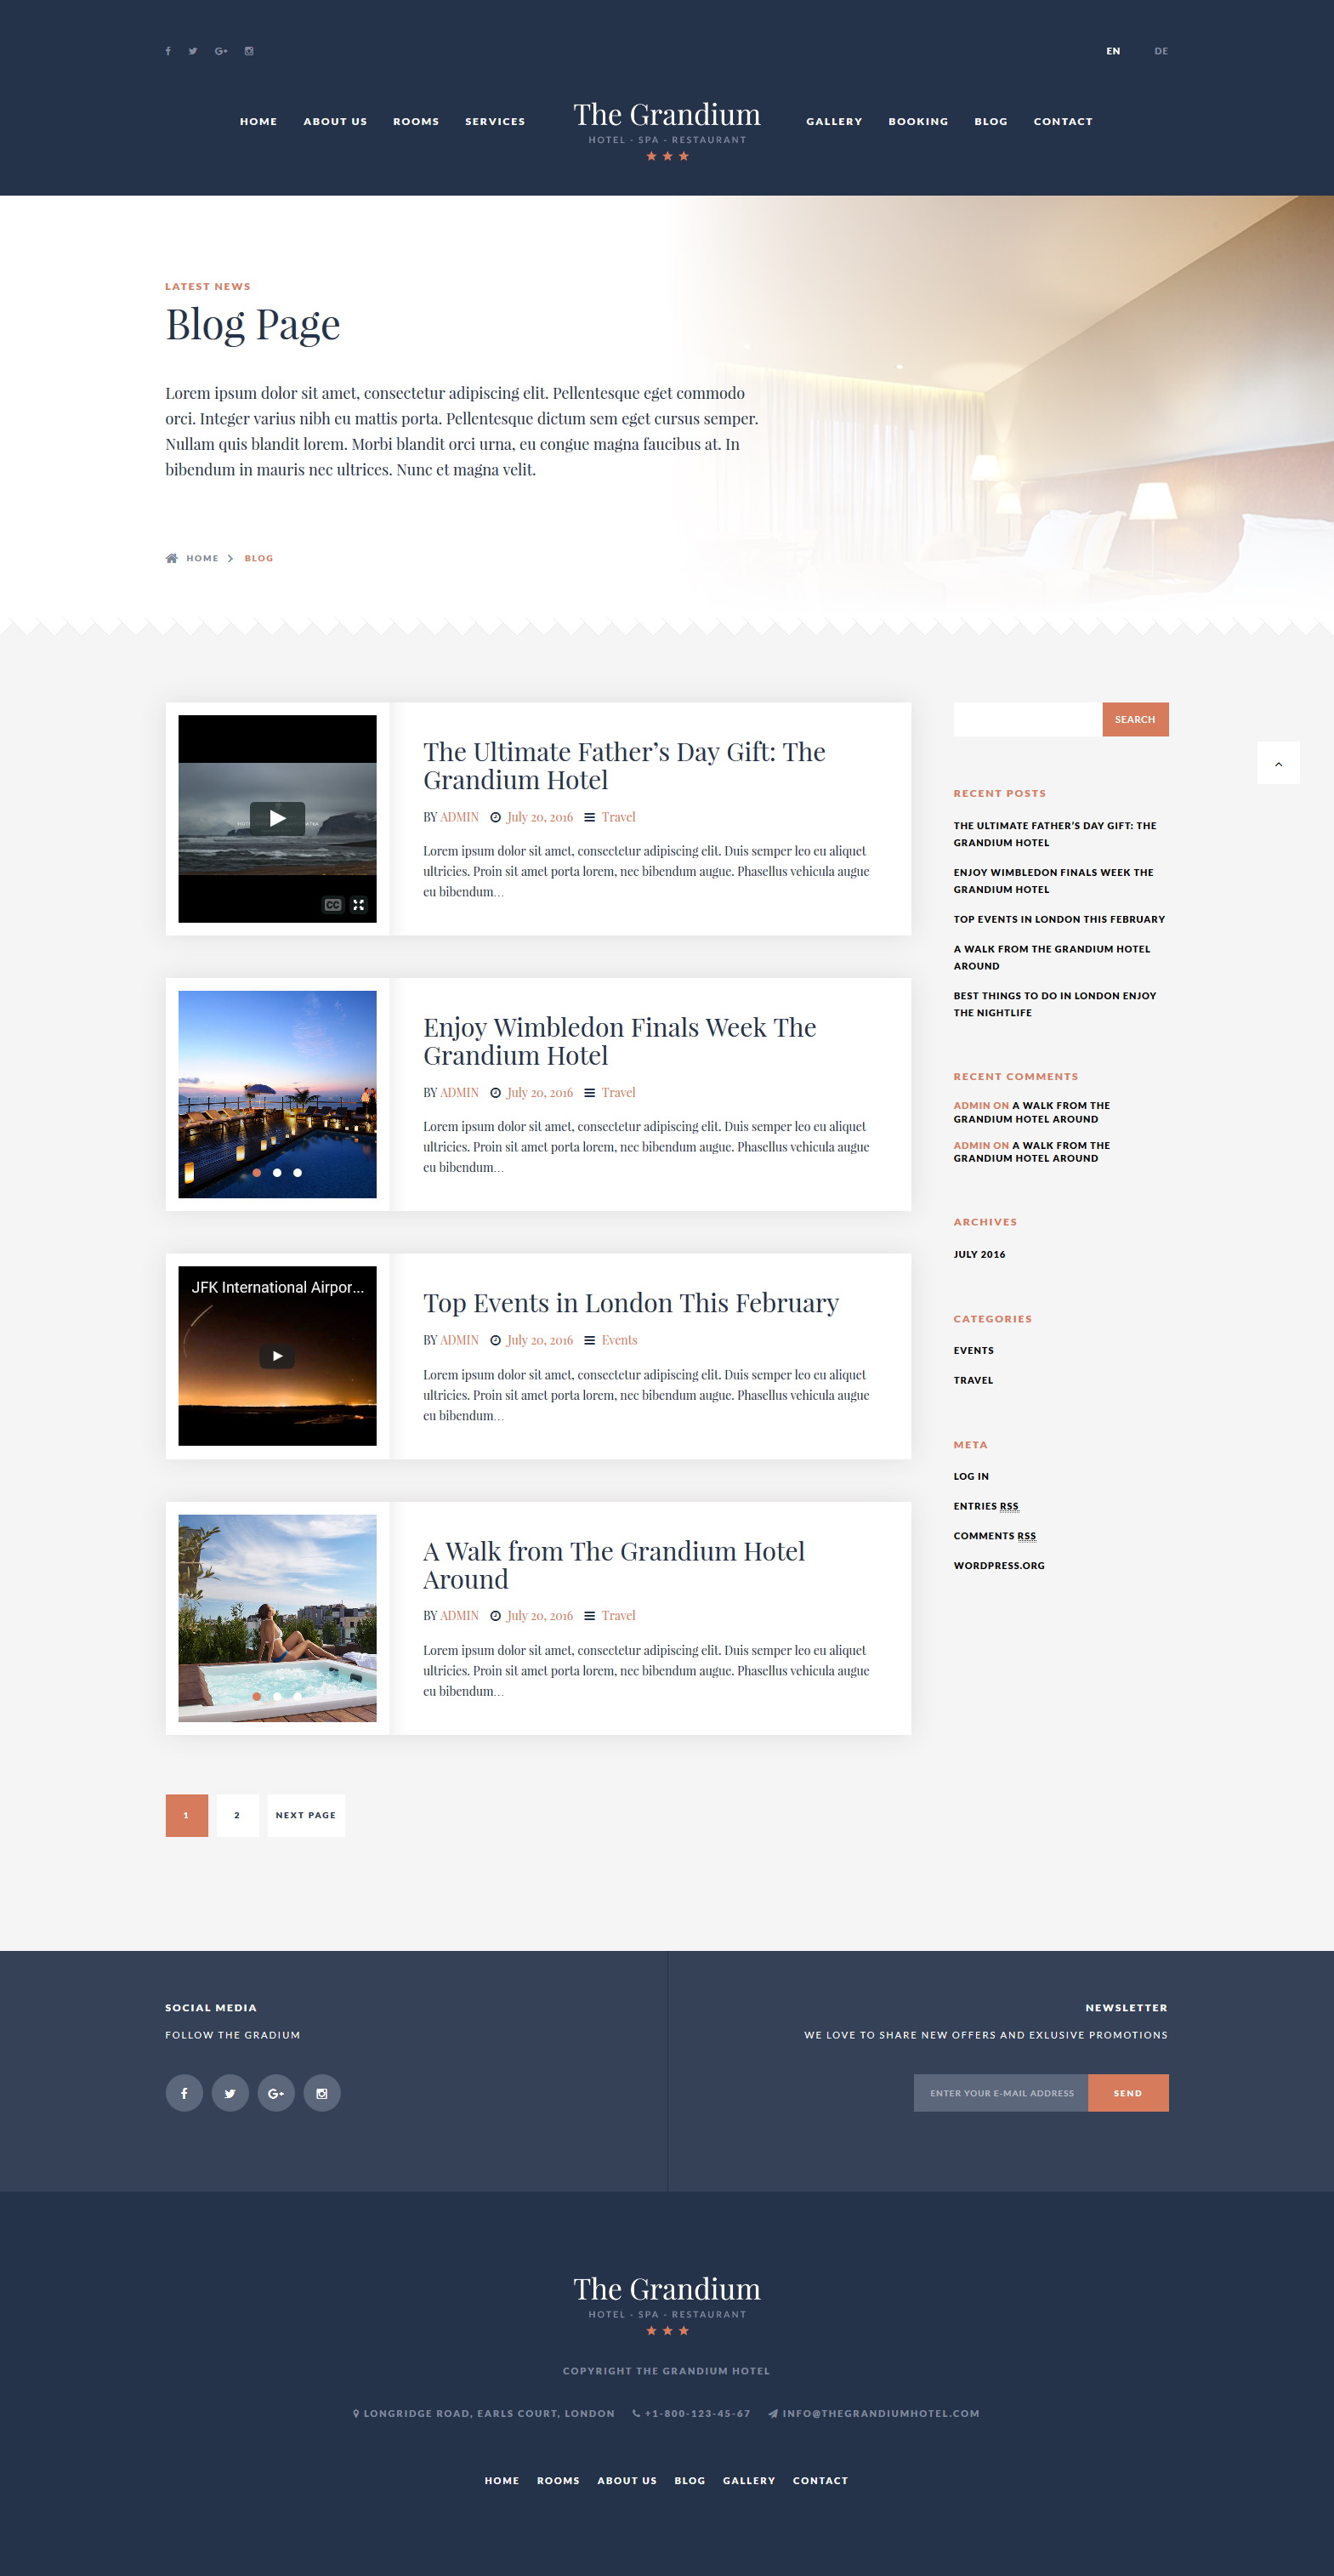
Task: Click the NEXT PAGE button
Action: (x=306, y=1815)
